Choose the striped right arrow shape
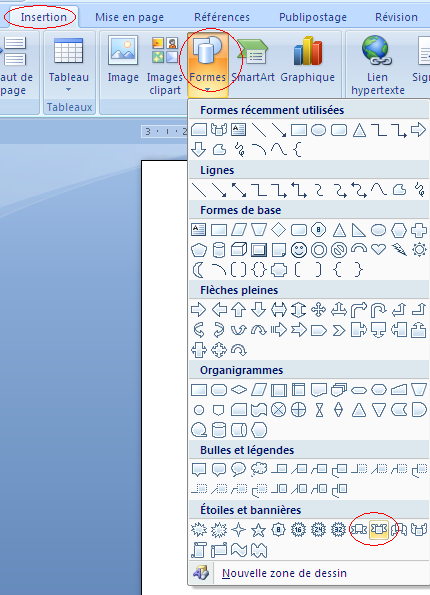 (279, 331)
